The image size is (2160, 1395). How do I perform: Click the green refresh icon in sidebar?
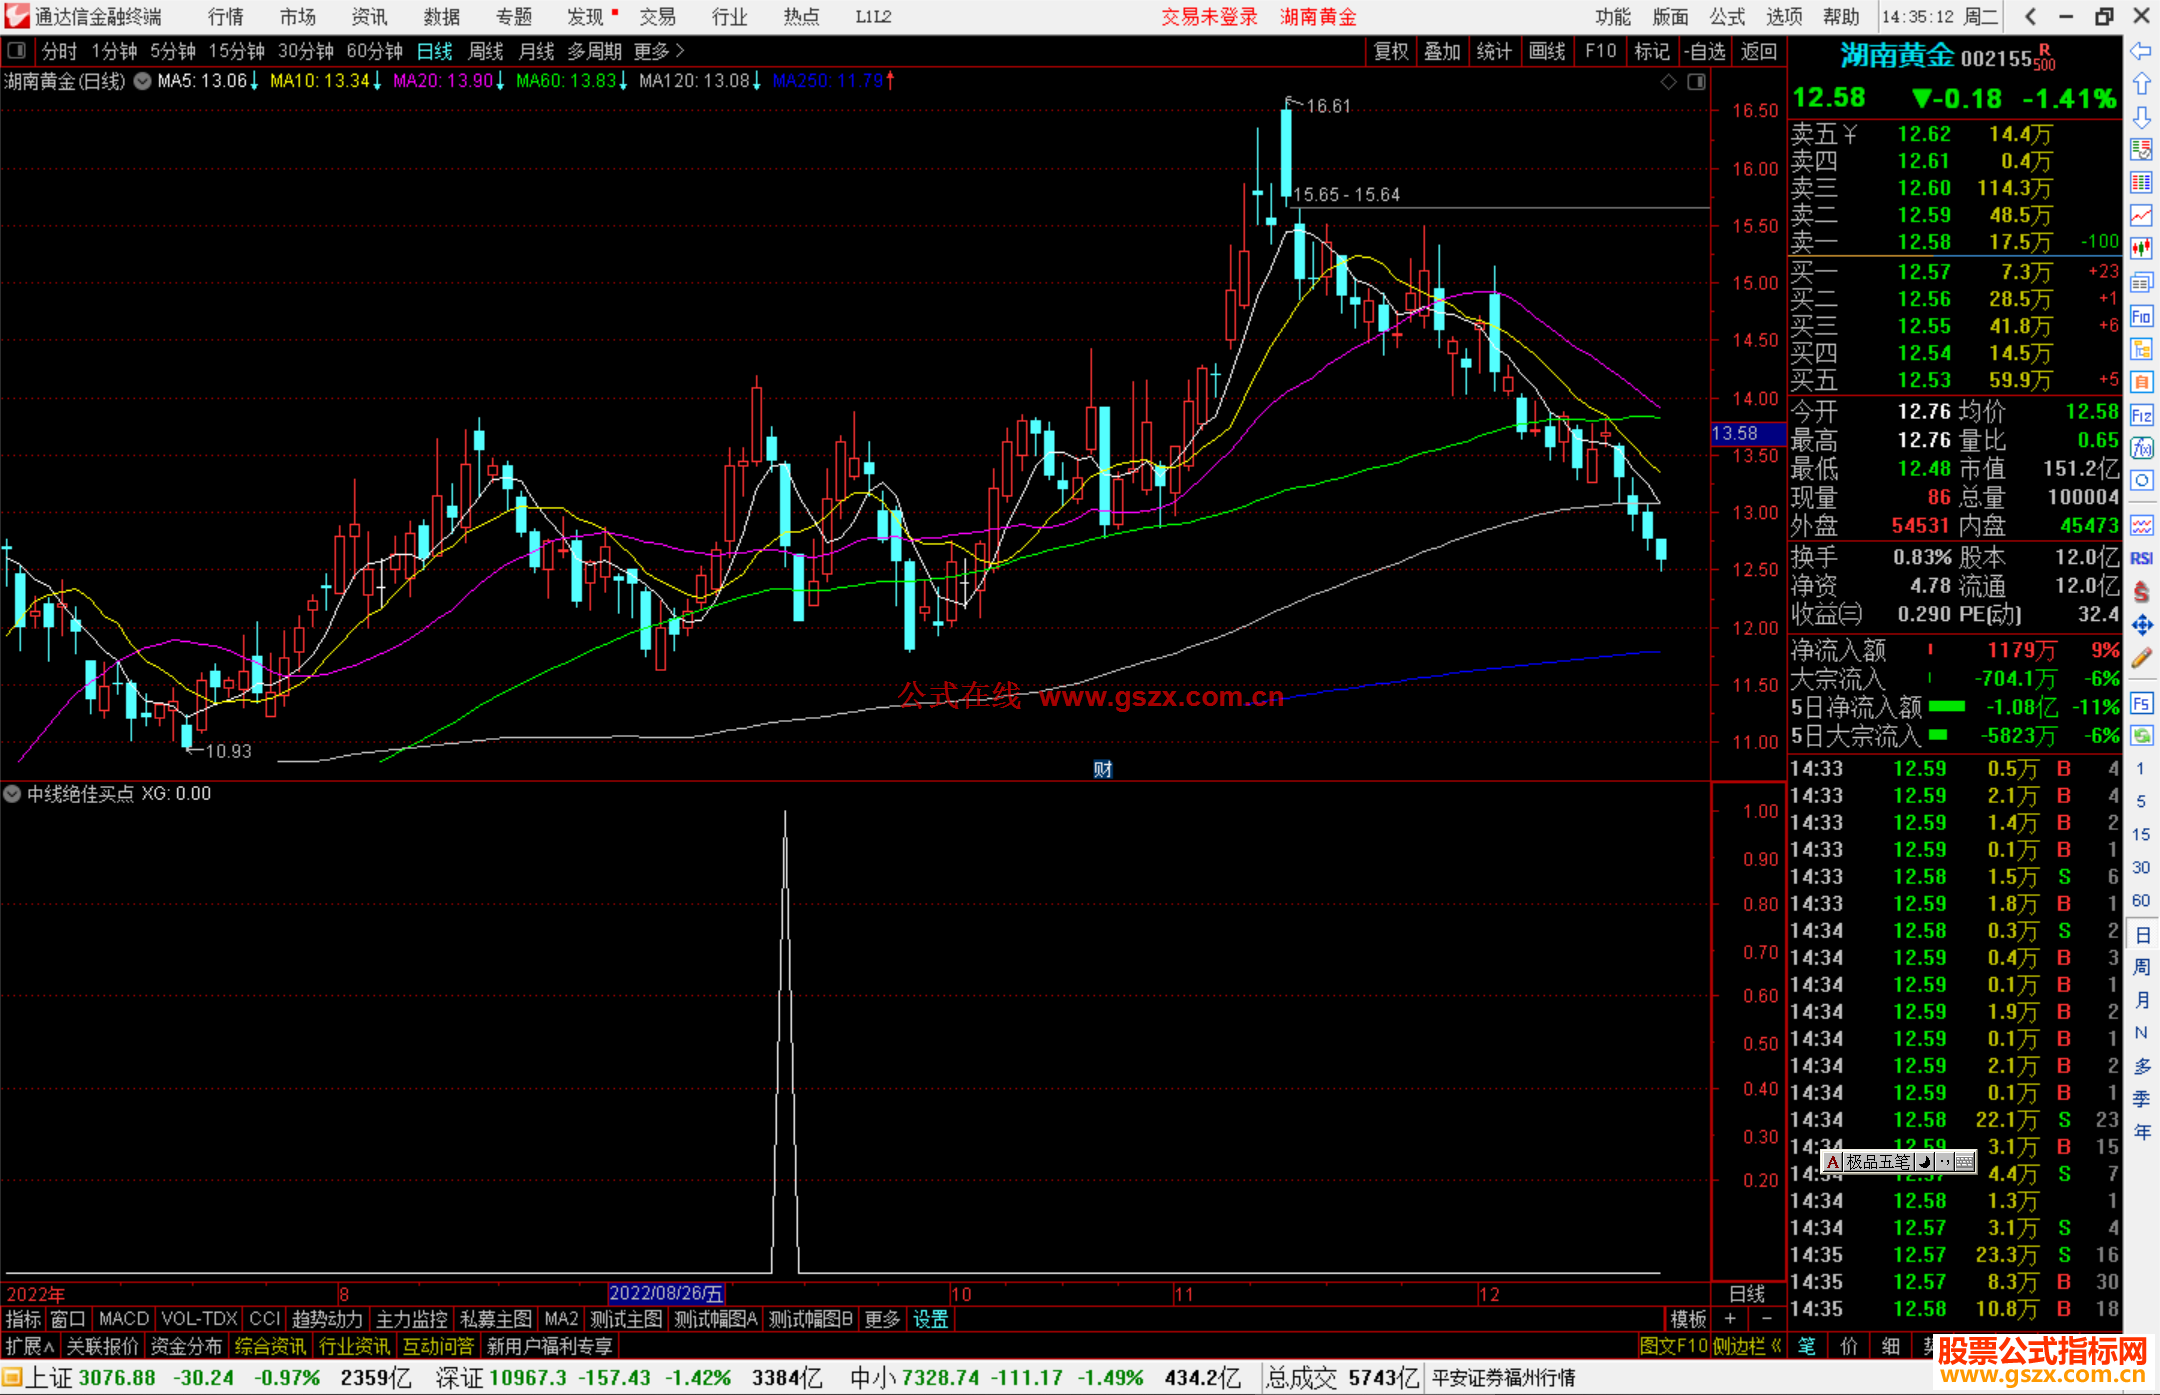(2141, 736)
